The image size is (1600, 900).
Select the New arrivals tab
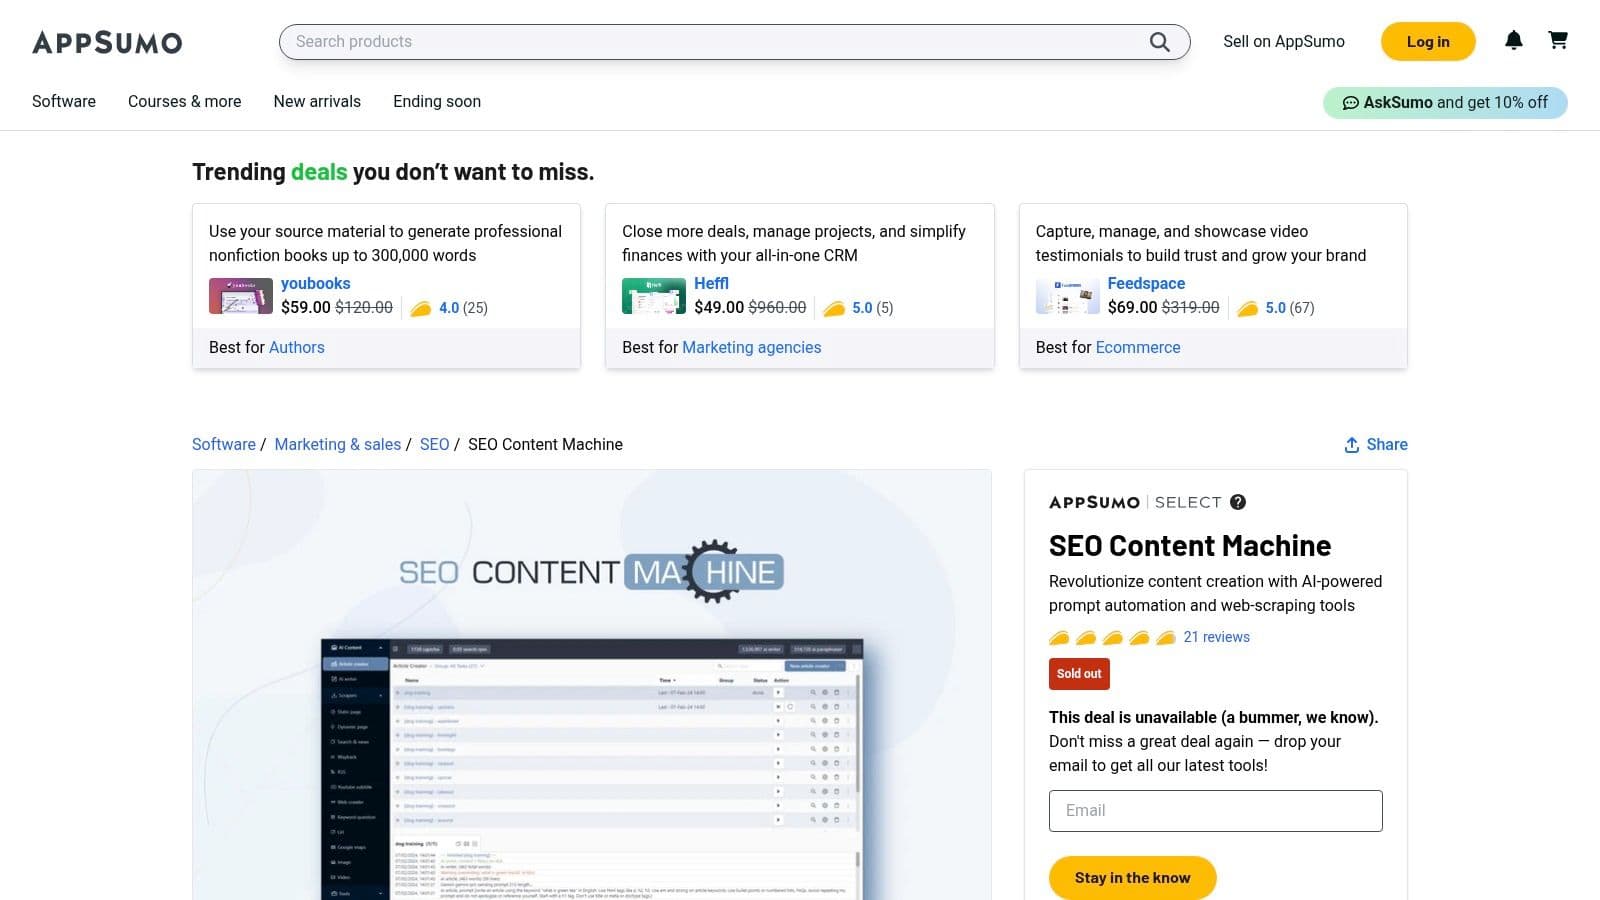[316, 101]
